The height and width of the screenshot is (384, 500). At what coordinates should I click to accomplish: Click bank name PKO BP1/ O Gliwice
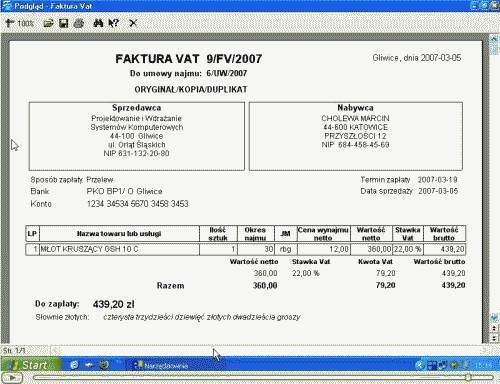[124, 191]
